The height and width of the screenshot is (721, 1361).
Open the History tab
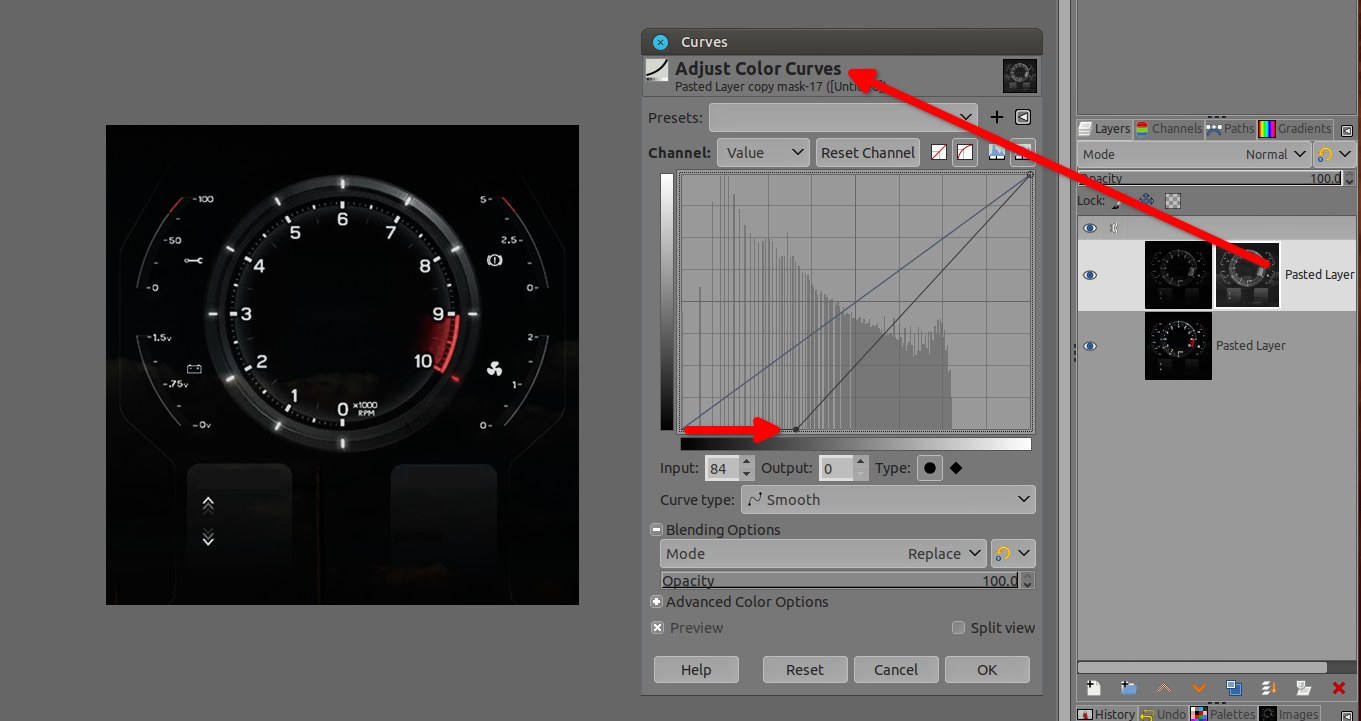1106,714
